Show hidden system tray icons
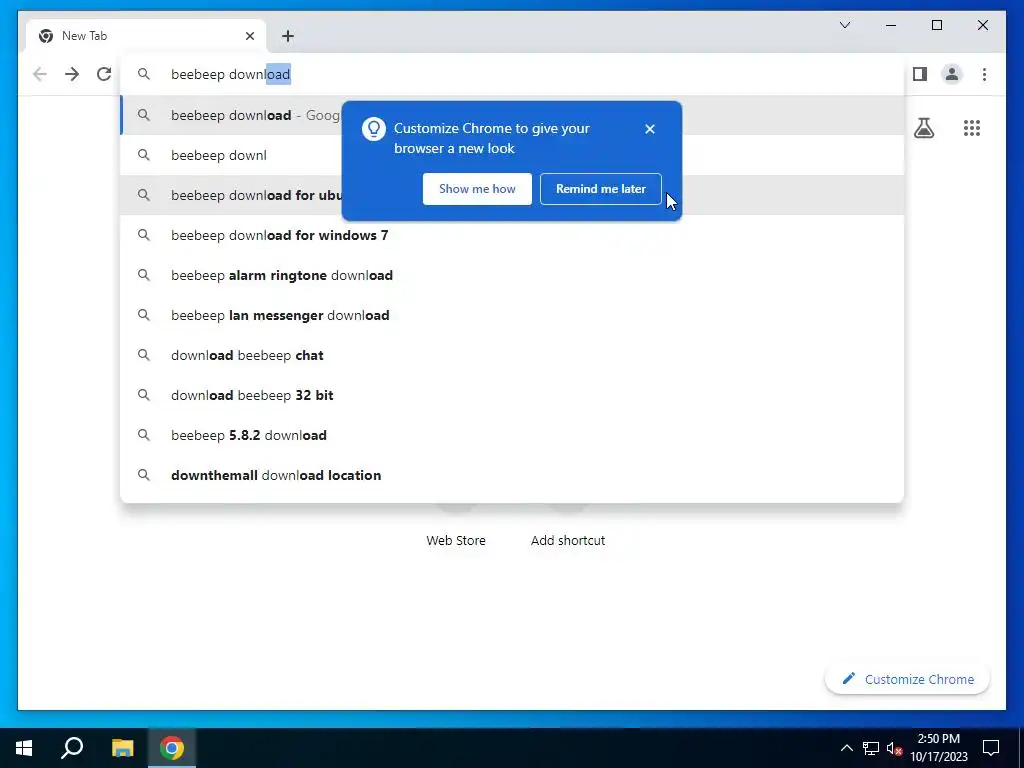This screenshot has height=768, width=1024. coord(846,748)
